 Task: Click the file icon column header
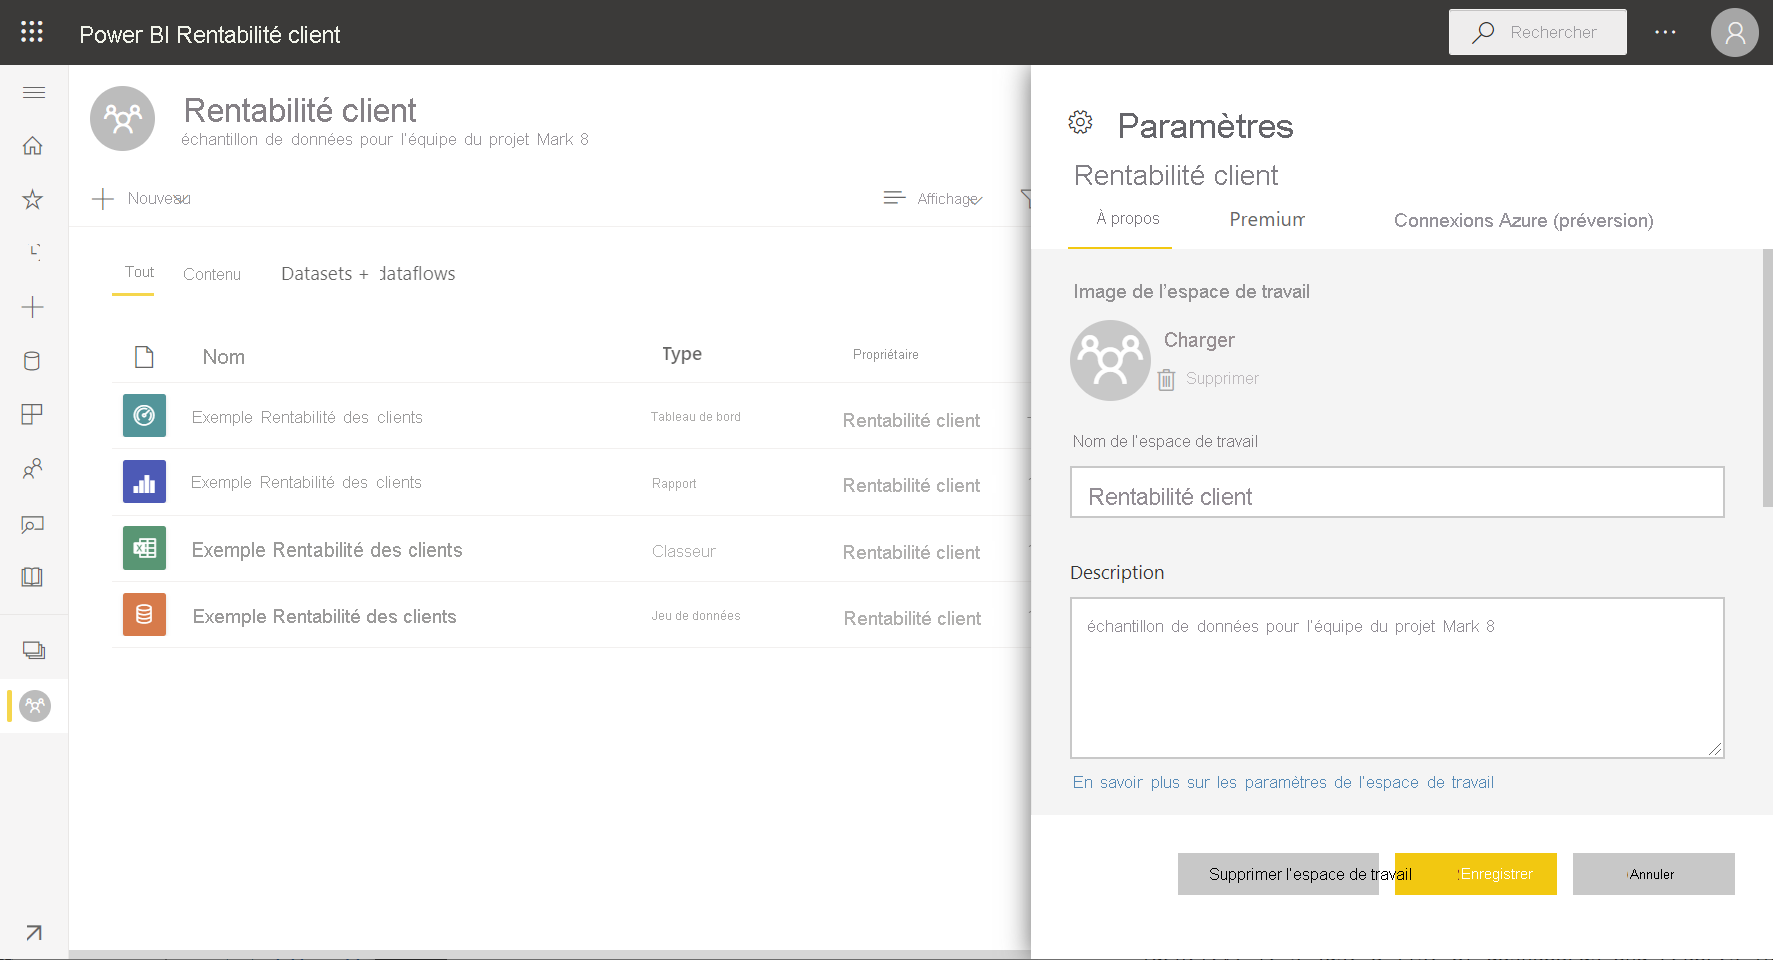click(144, 357)
